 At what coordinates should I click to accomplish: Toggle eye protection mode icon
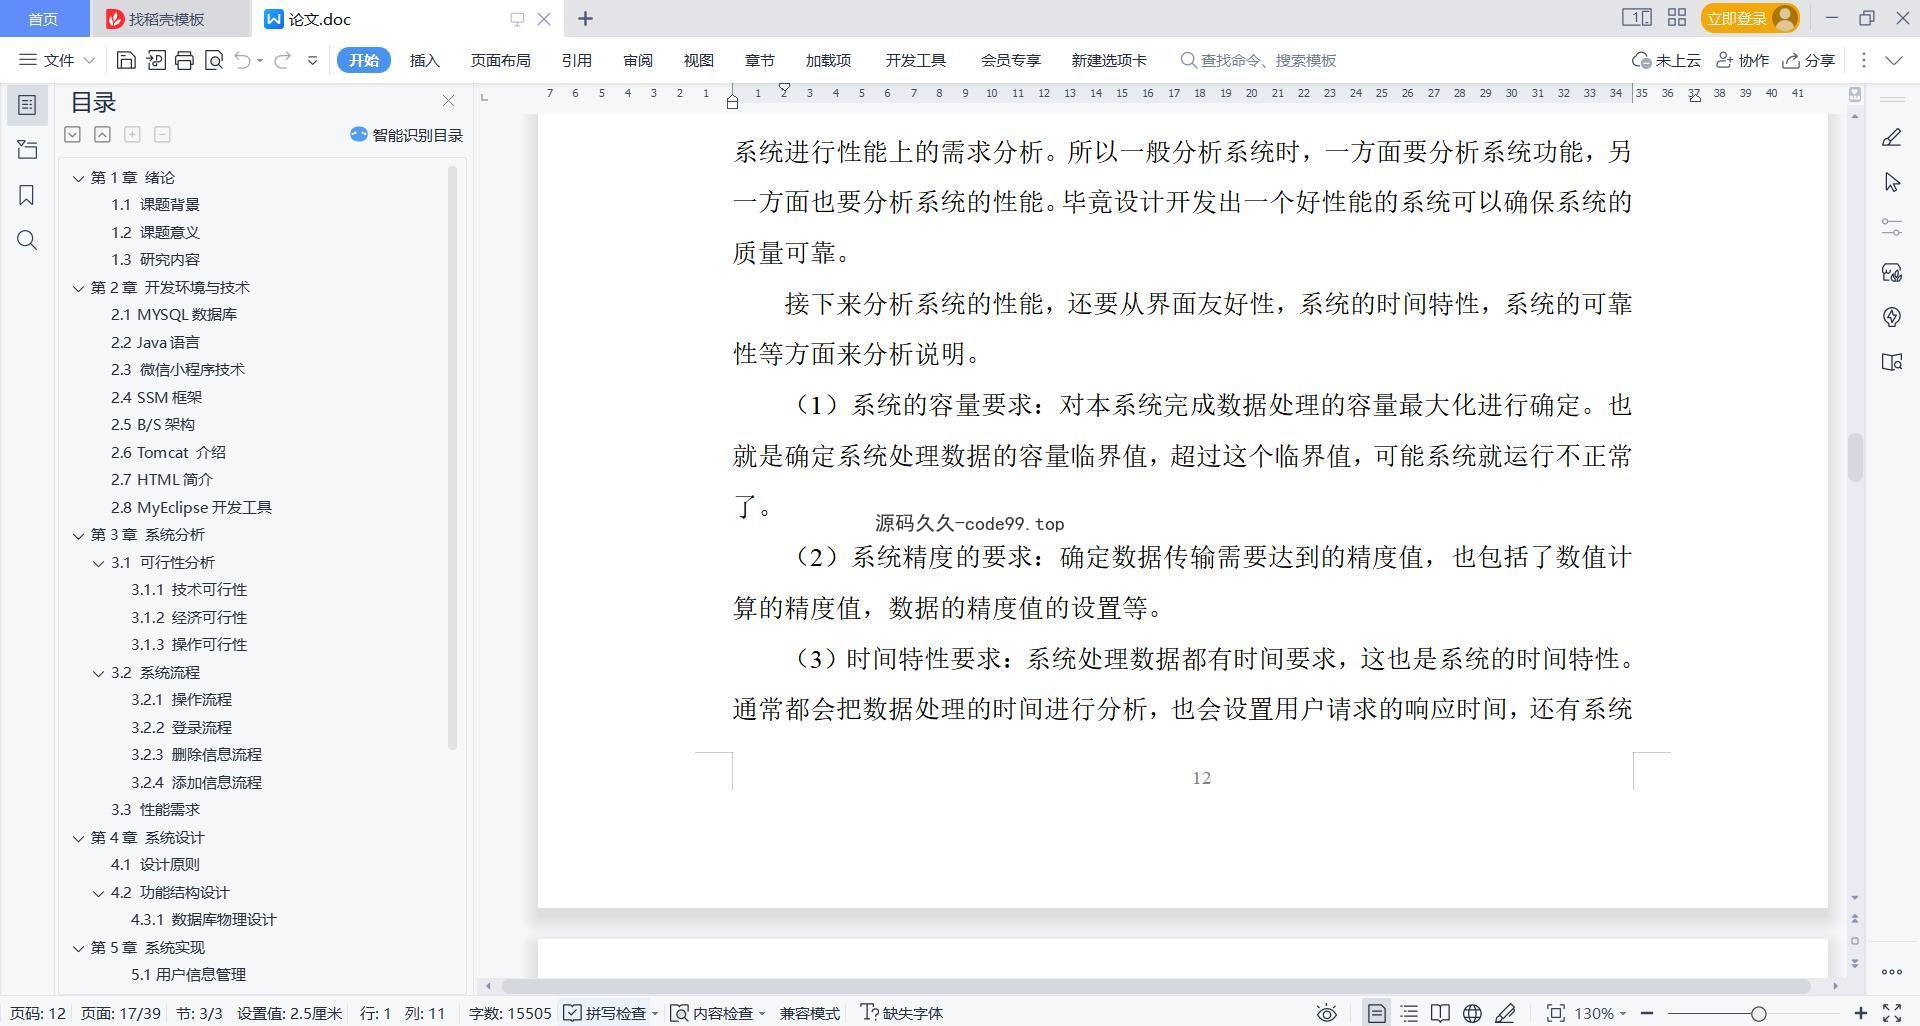(1326, 1013)
